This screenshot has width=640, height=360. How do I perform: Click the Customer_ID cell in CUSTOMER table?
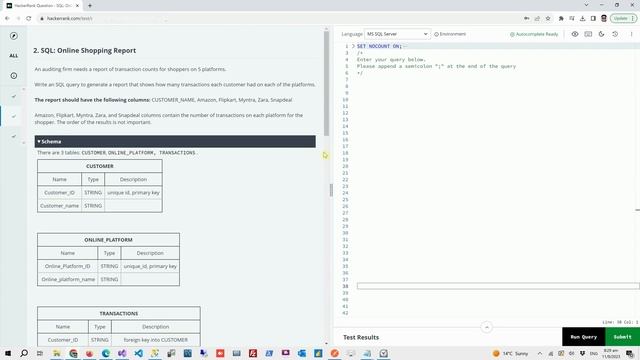pos(60,192)
